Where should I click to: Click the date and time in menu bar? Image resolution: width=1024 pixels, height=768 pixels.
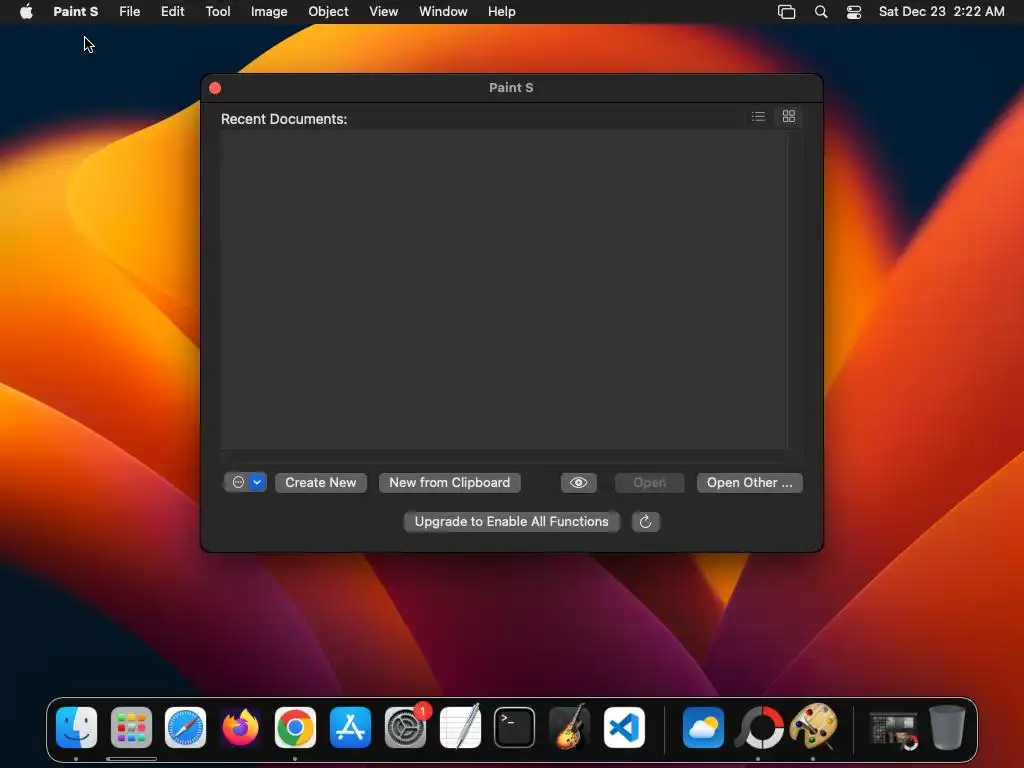[941, 12]
